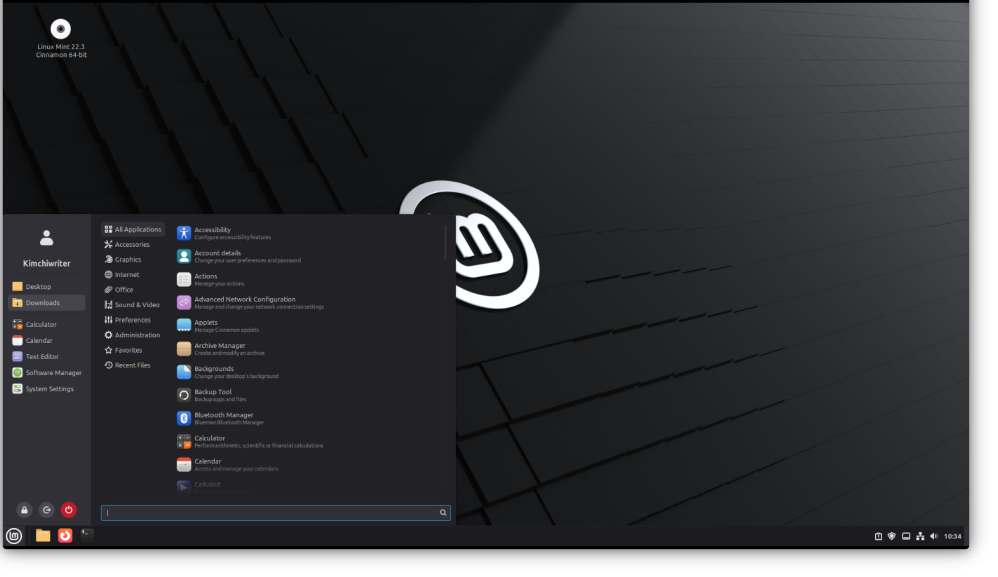
Task: Click the application menu scrollbar
Action: 446,243
